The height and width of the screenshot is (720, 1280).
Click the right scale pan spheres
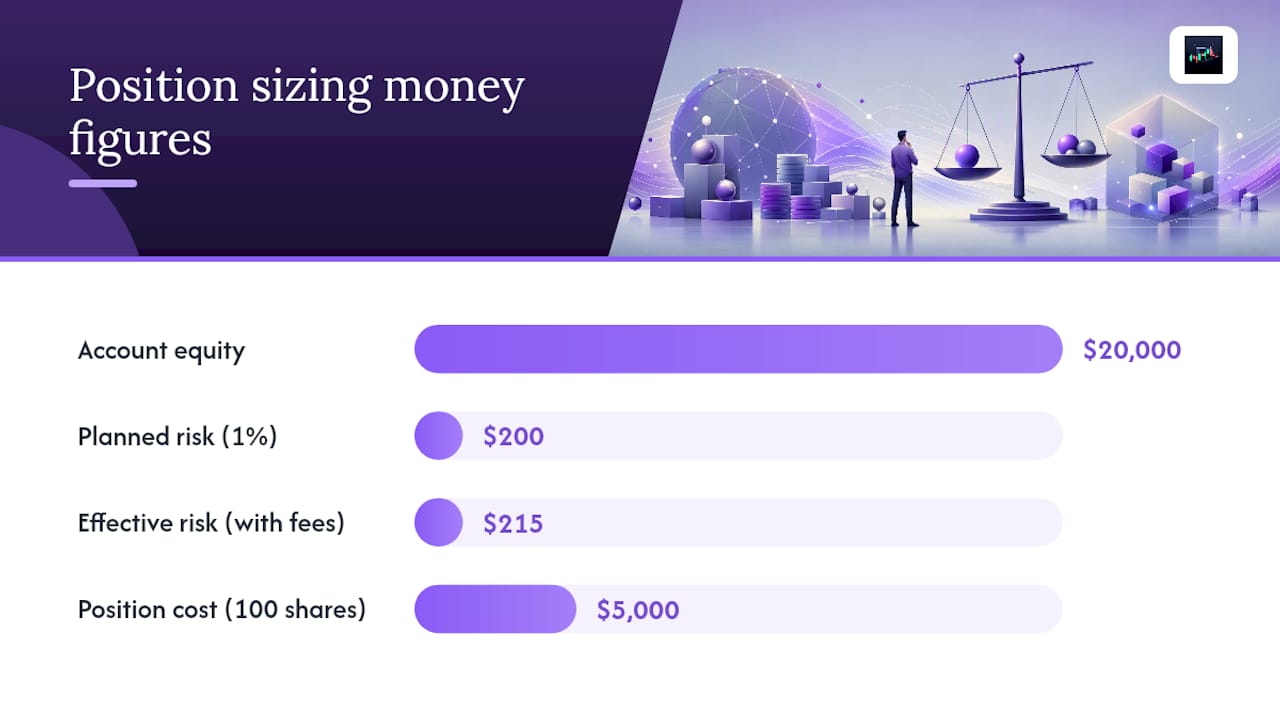[x=1076, y=146]
